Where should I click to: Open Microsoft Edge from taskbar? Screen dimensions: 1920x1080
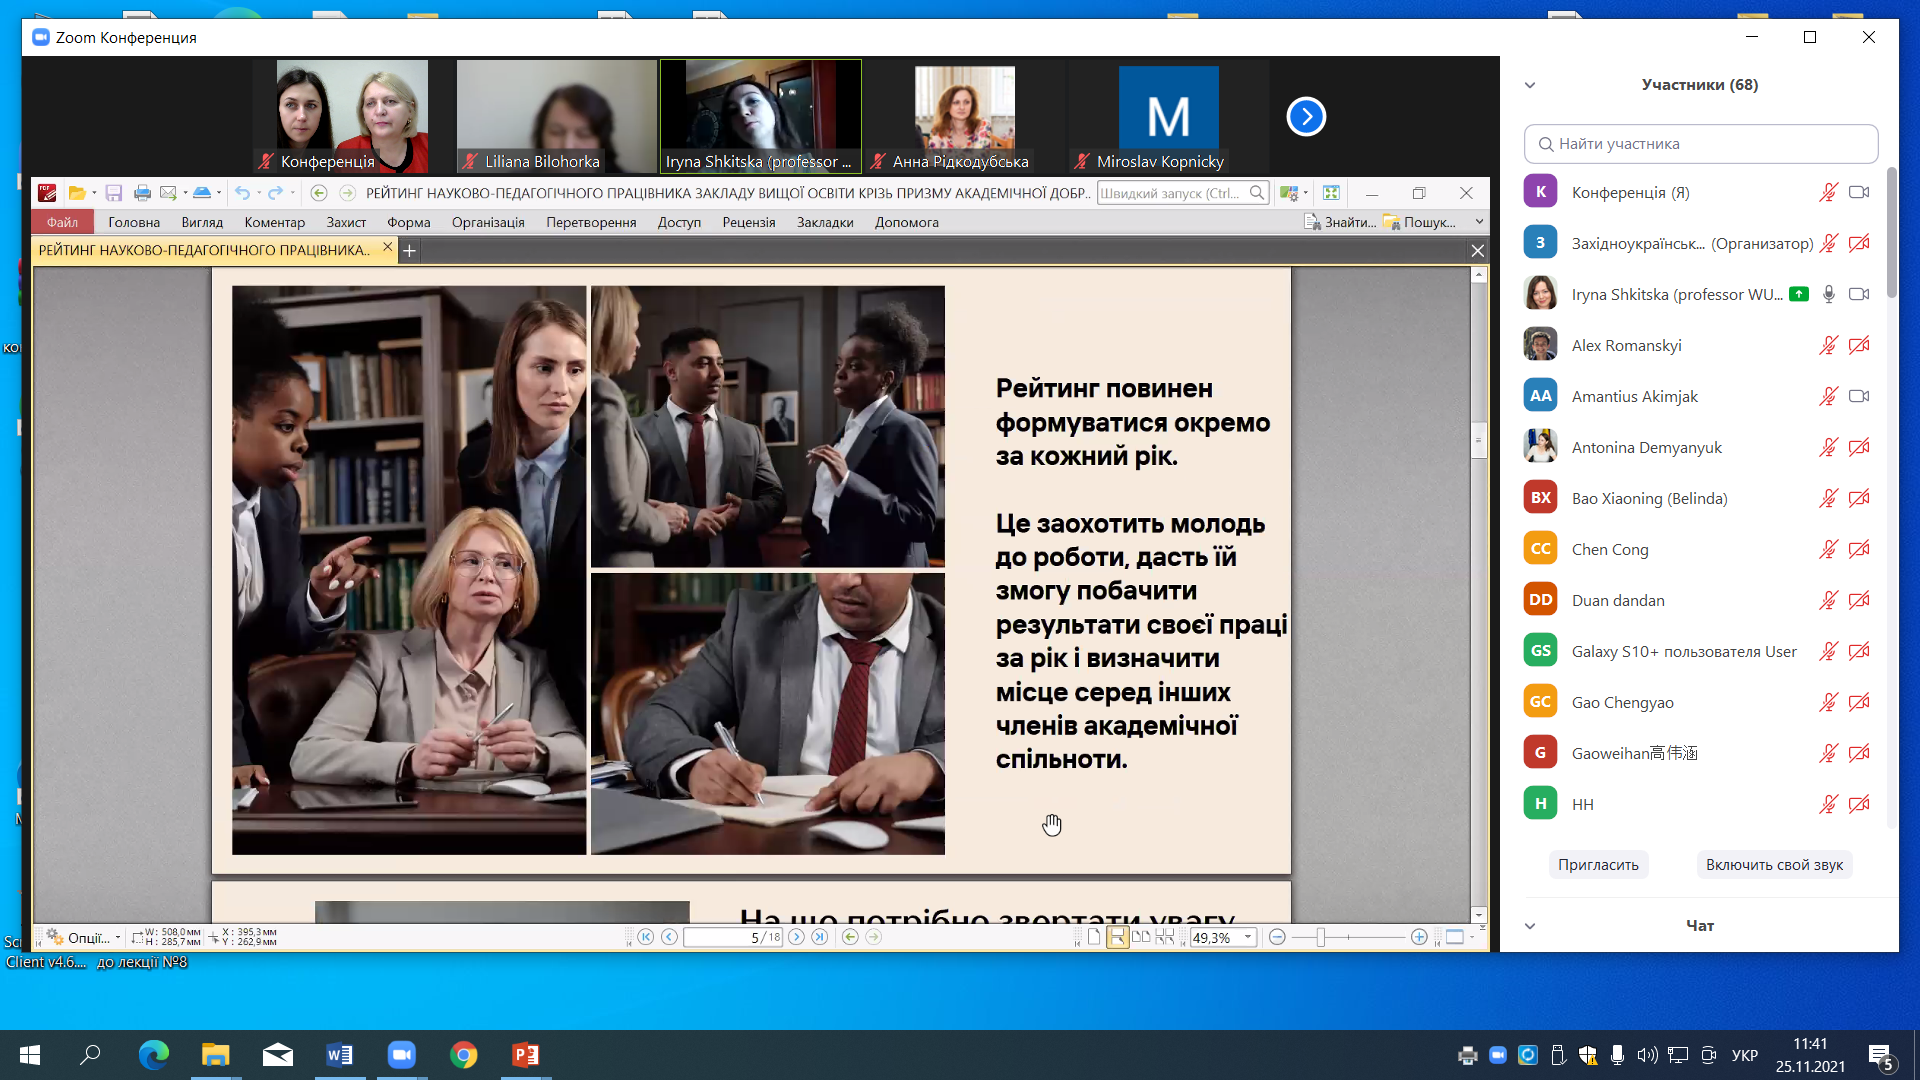pos(153,1055)
